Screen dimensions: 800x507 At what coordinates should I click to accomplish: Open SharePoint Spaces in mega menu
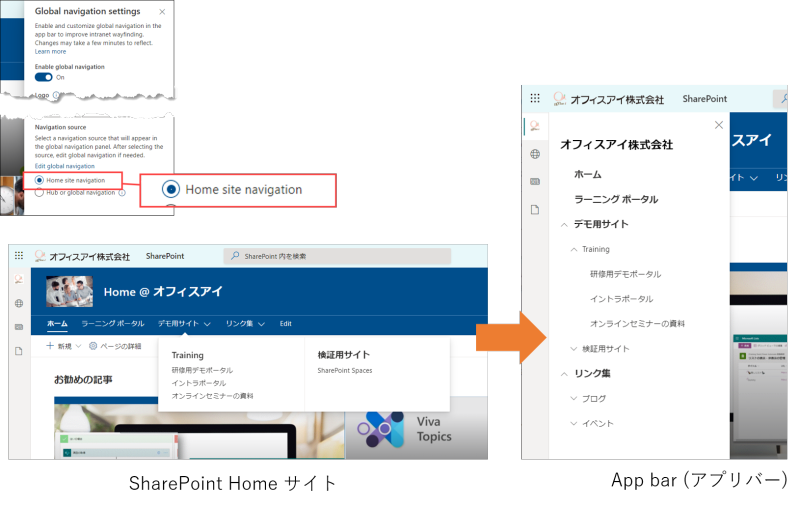point(345,371)
